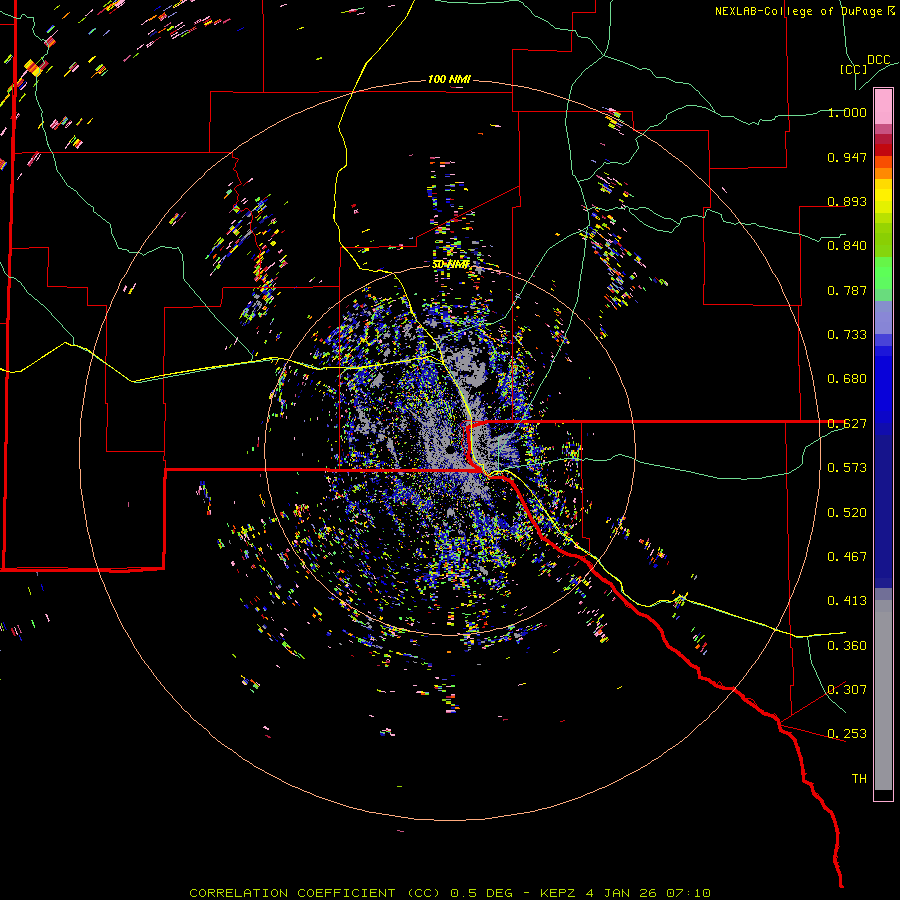Click the TH threshold legend label
Screen dimensions: 900x900
pos(859,779)
